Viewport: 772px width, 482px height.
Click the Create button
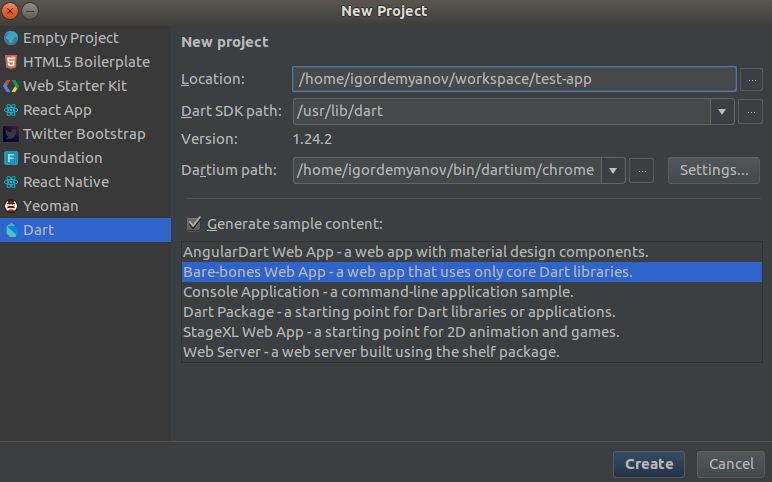click(x=649, y=464)
